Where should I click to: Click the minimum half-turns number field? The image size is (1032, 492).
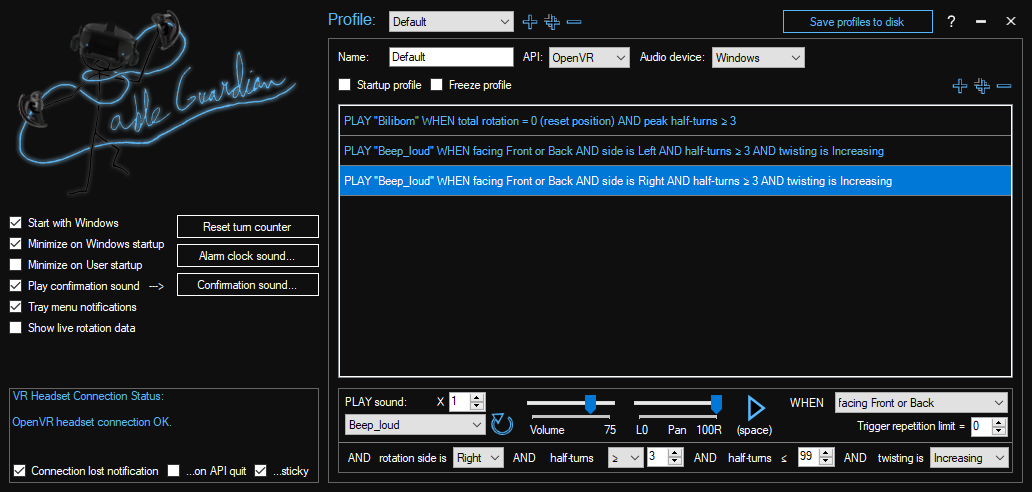[x=657, y=458]
